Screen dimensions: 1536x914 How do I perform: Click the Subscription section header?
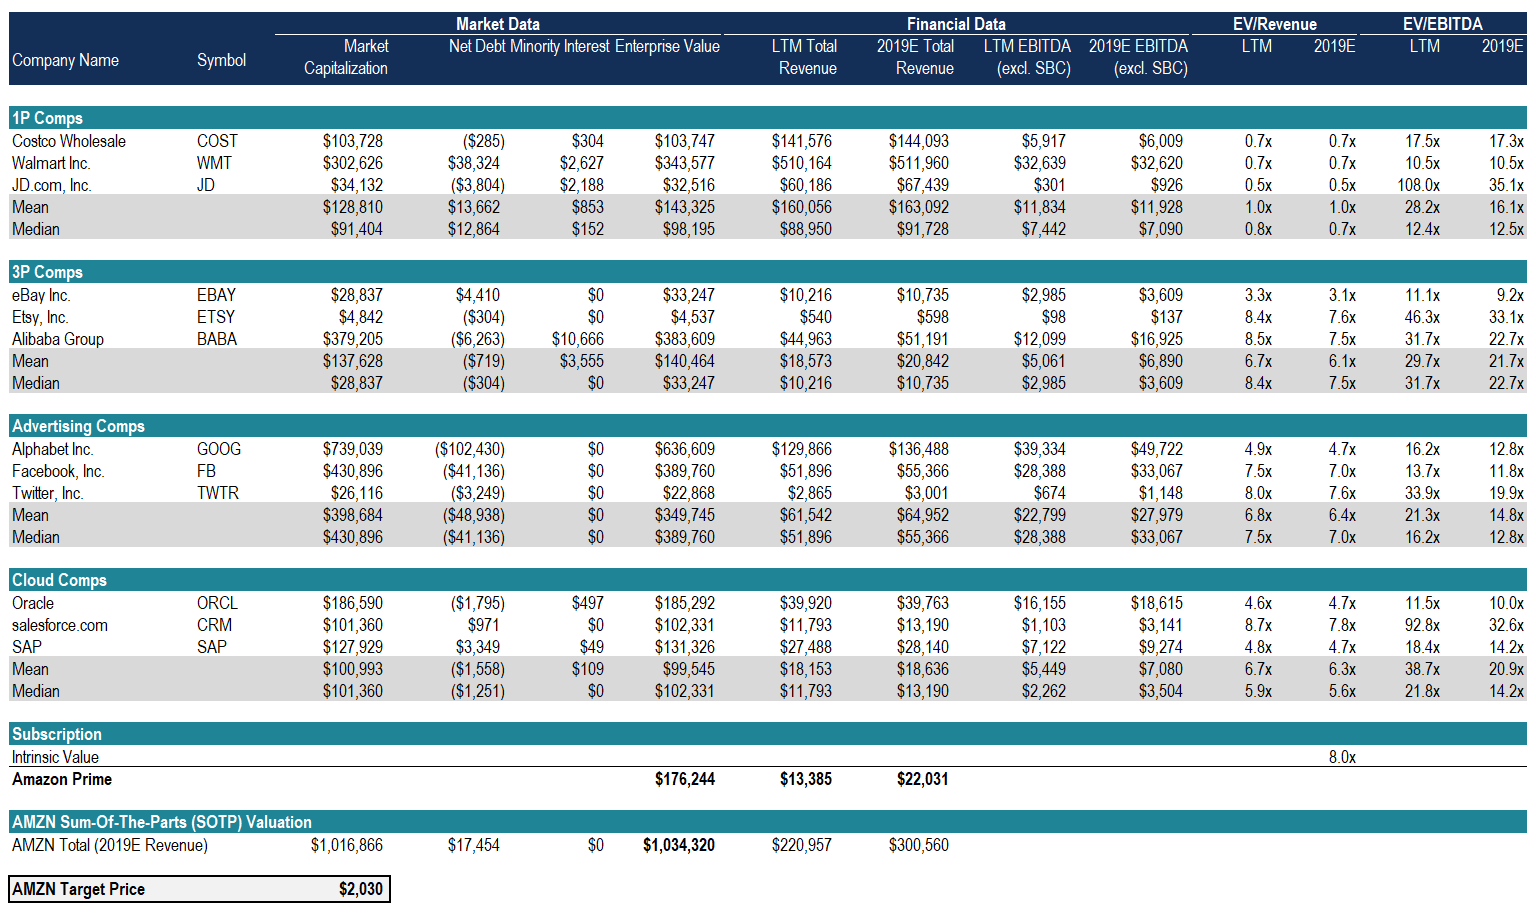pyautogui.click(x=57, y=734)
